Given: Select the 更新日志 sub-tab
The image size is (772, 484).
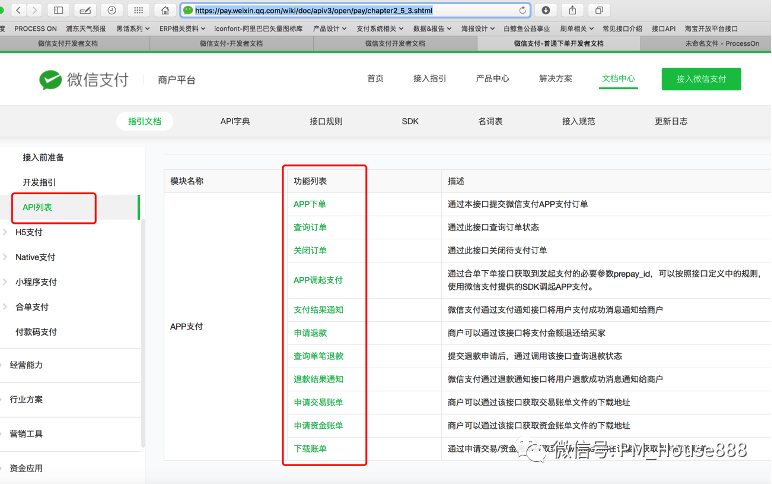Looking at the screenshot, I should pyautogui.click(x=671, y=121).
